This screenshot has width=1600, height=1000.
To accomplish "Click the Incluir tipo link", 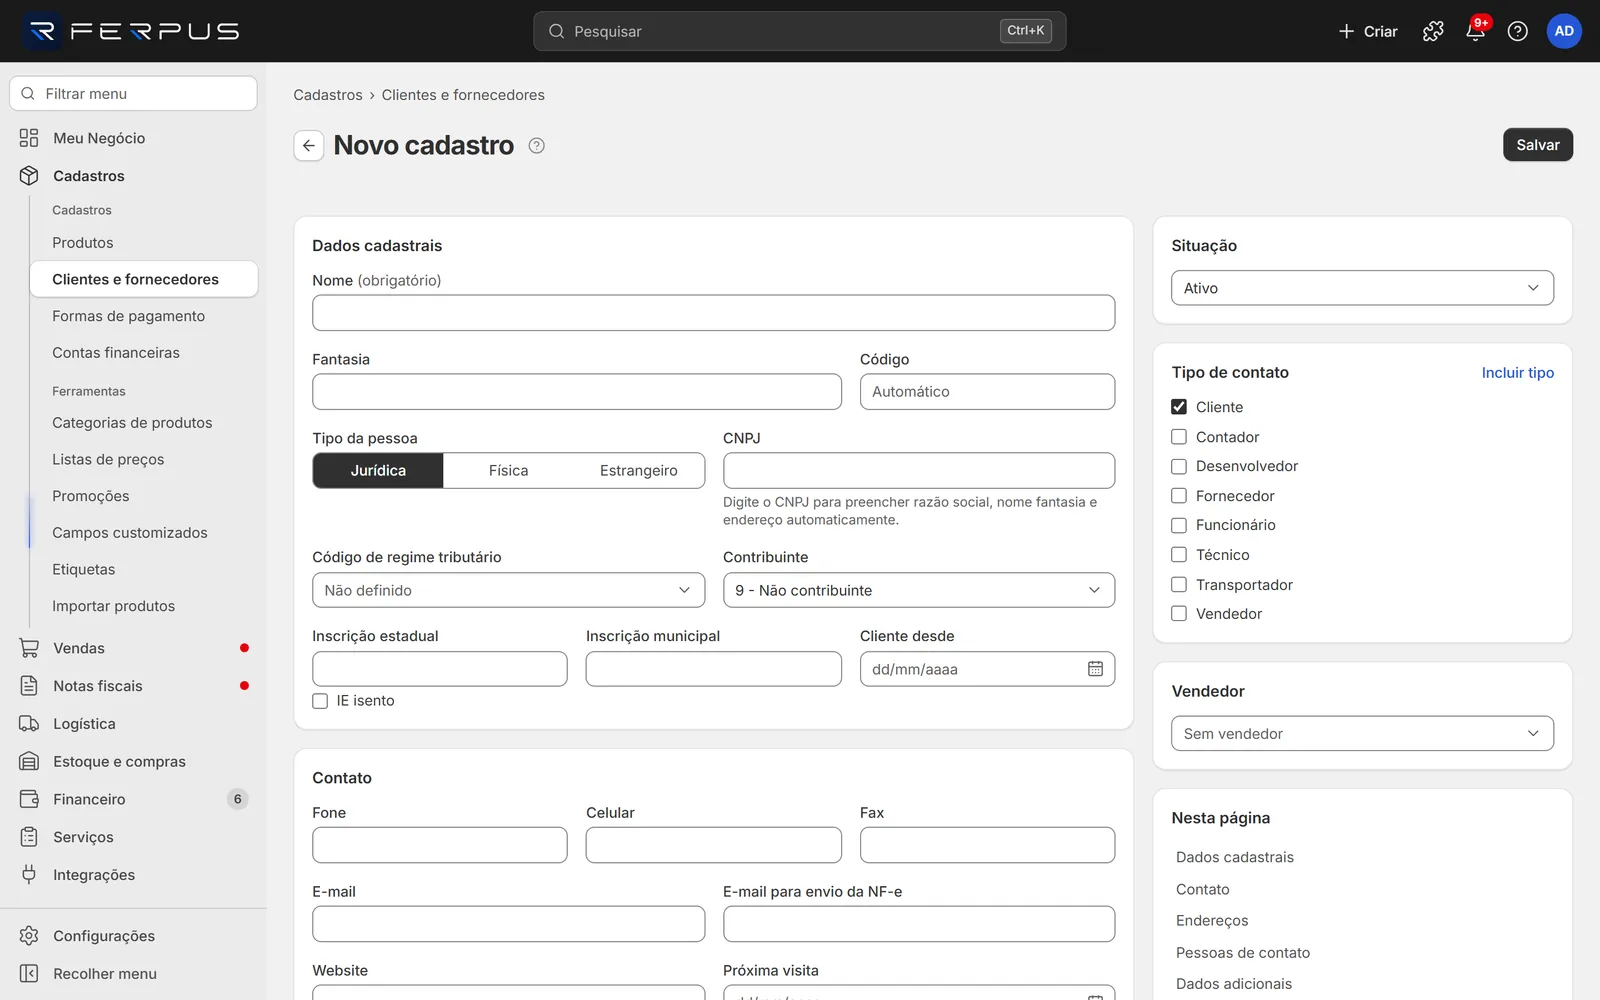I will click(x=1518, y=373).
